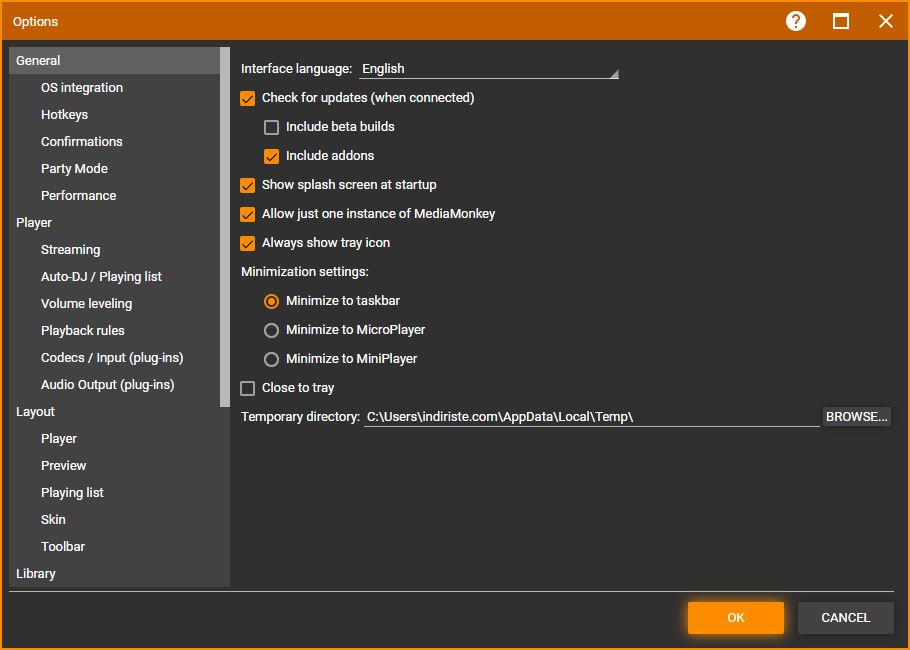The width and height of the screenshot is (910, 650).
Task: Select the Library category
Action: click(36, 573)
